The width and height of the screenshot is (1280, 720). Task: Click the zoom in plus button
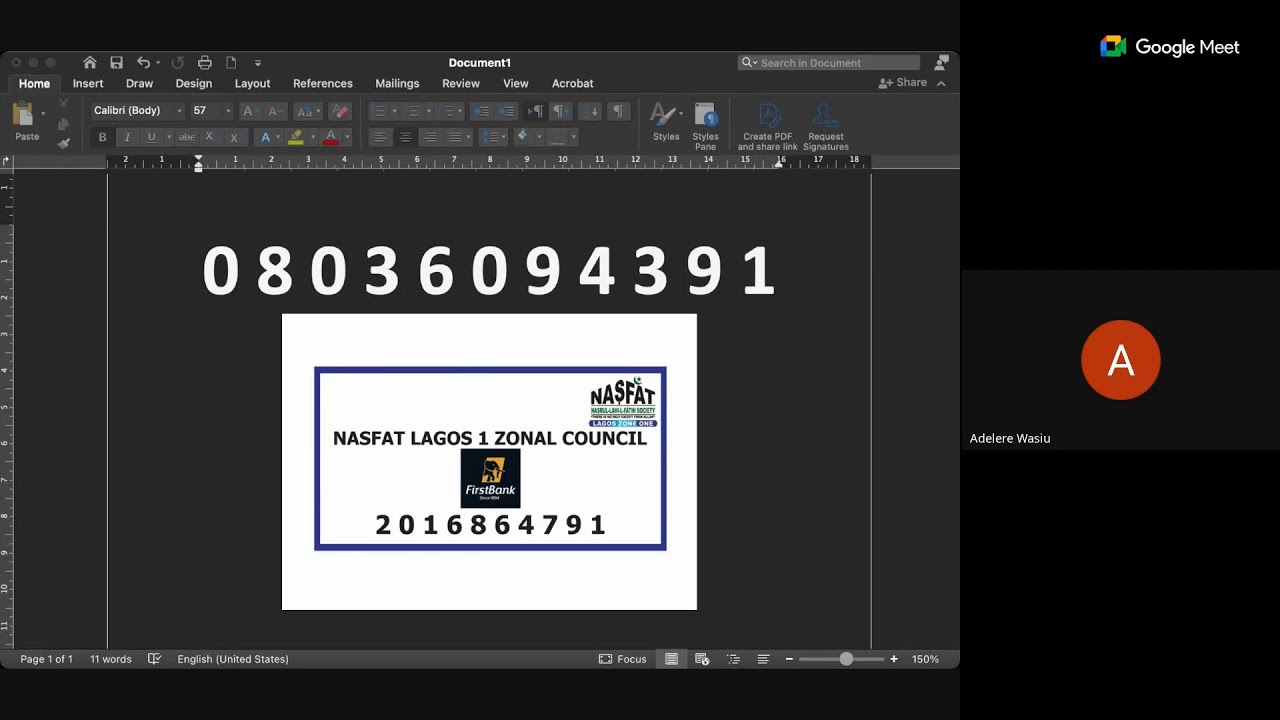pos(894,659)
